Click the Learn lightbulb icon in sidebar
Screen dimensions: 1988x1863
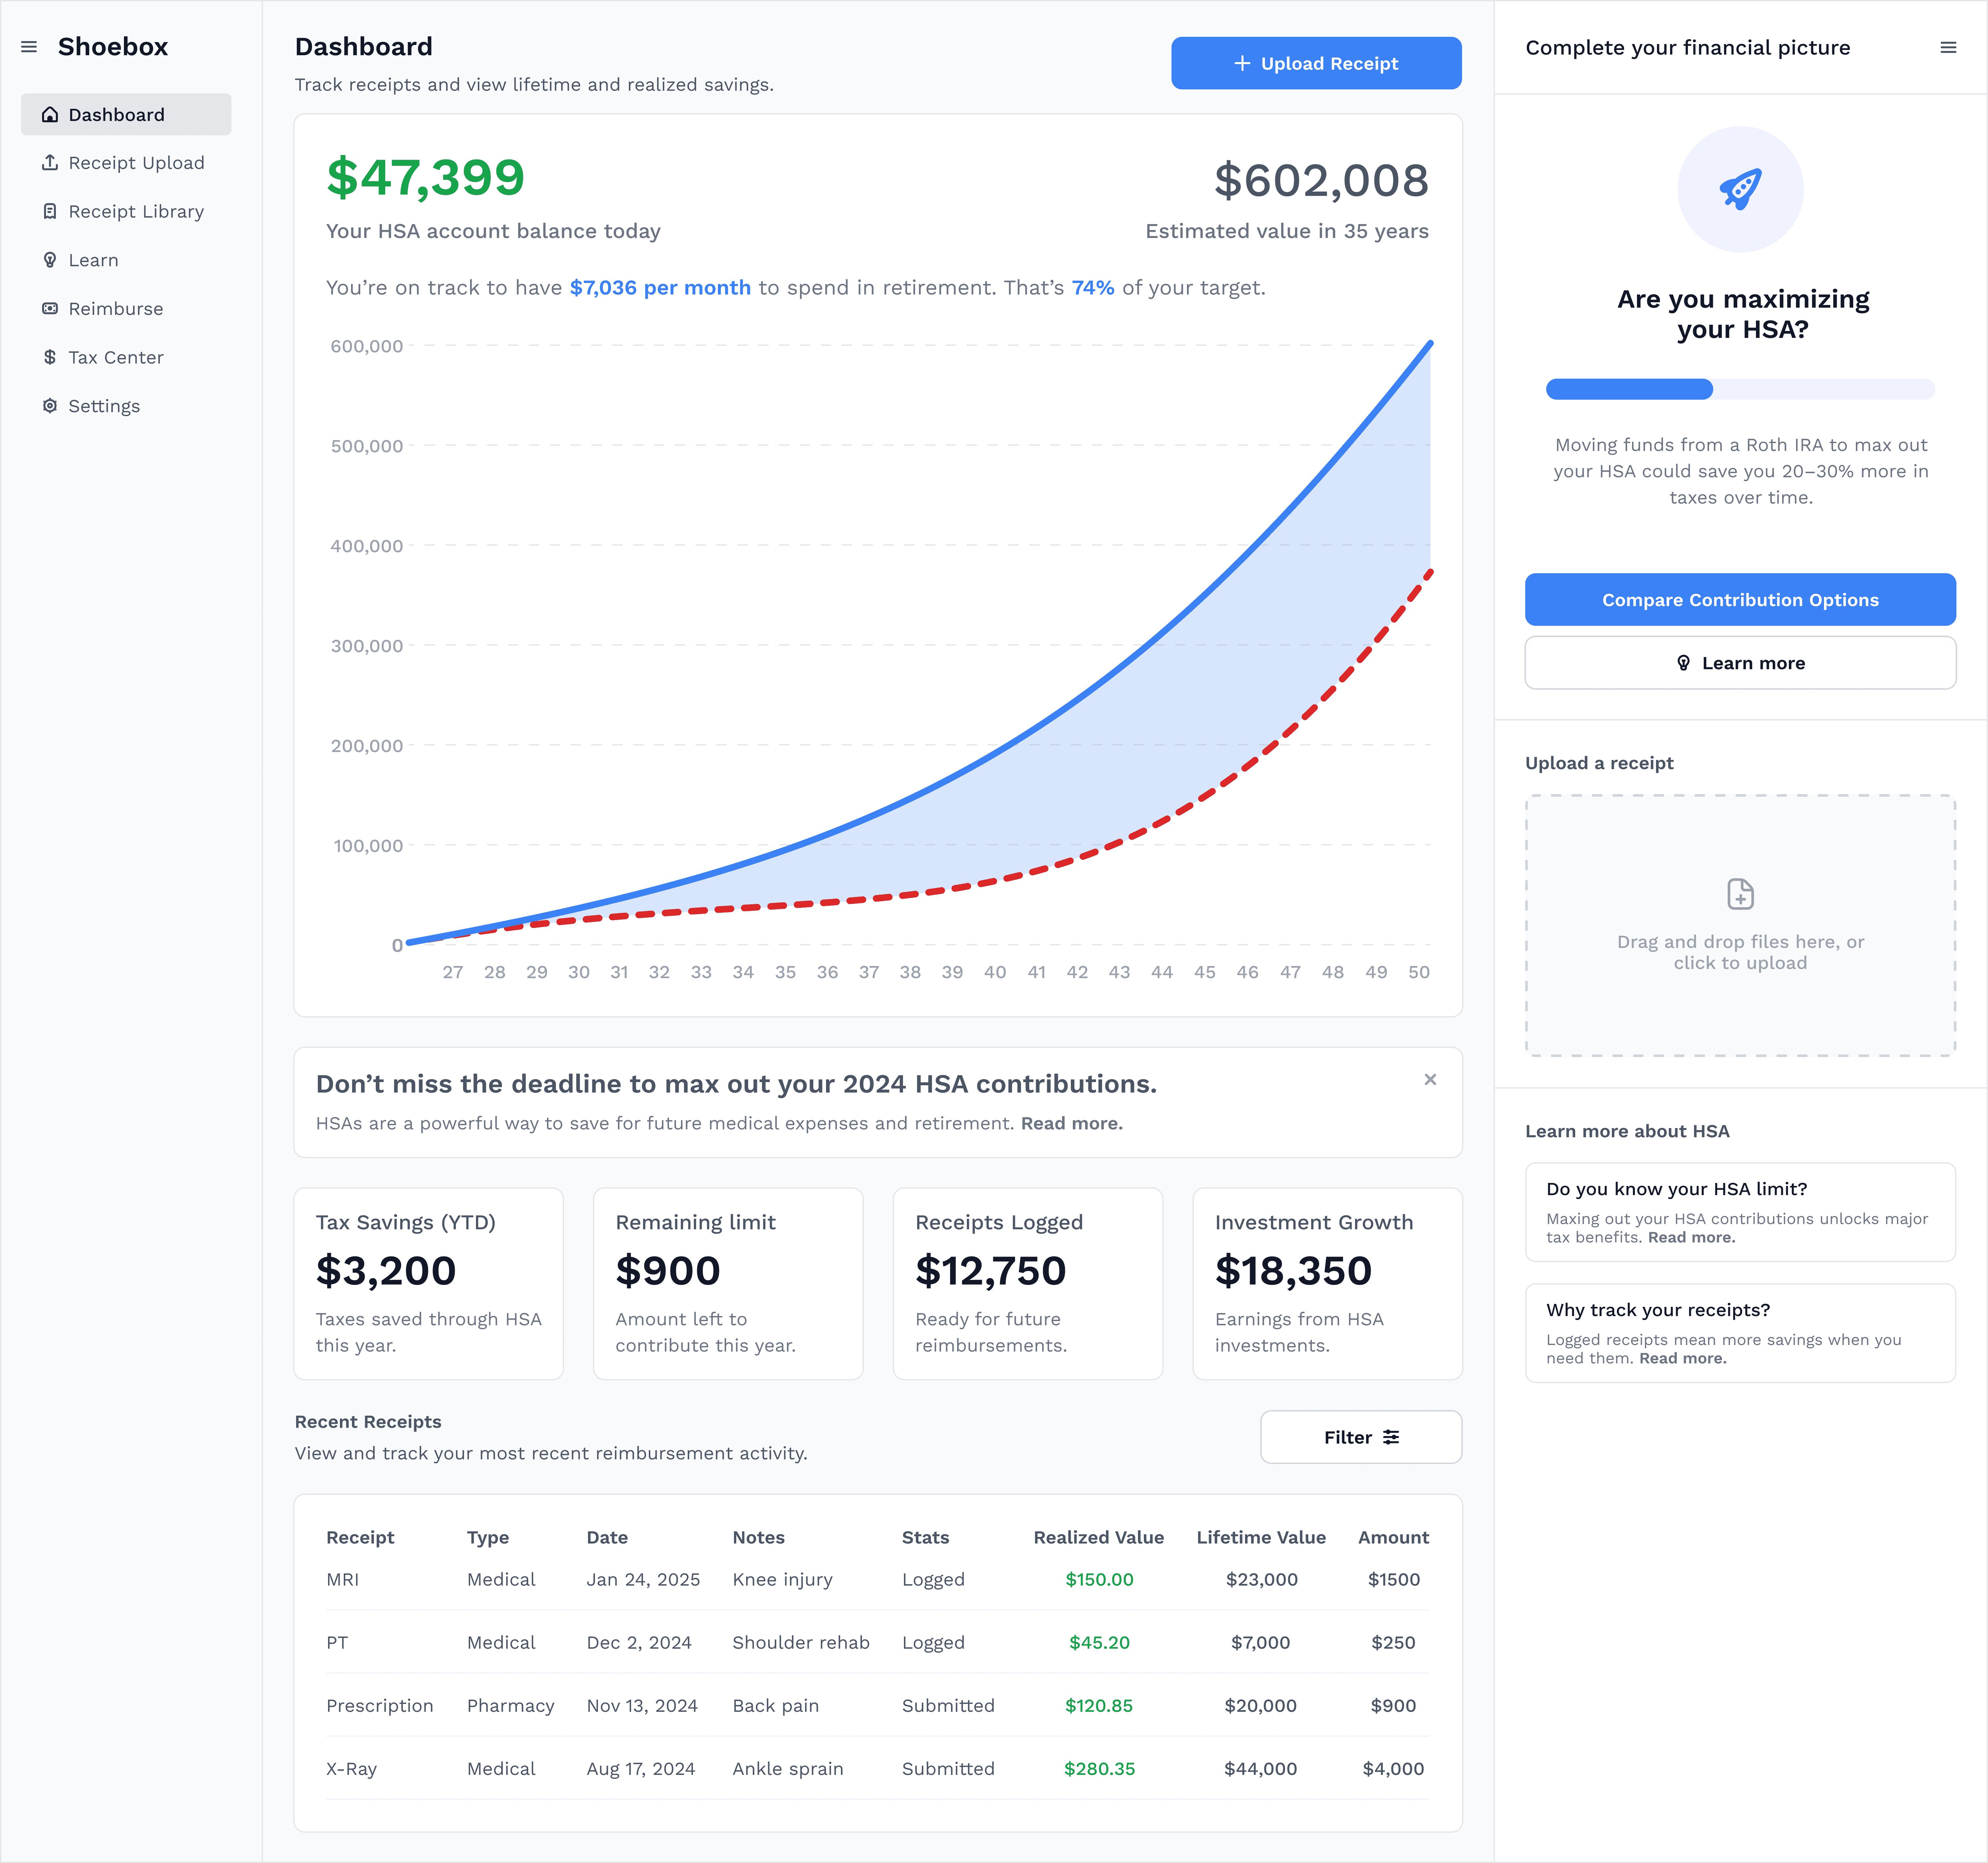coord(50,260)
